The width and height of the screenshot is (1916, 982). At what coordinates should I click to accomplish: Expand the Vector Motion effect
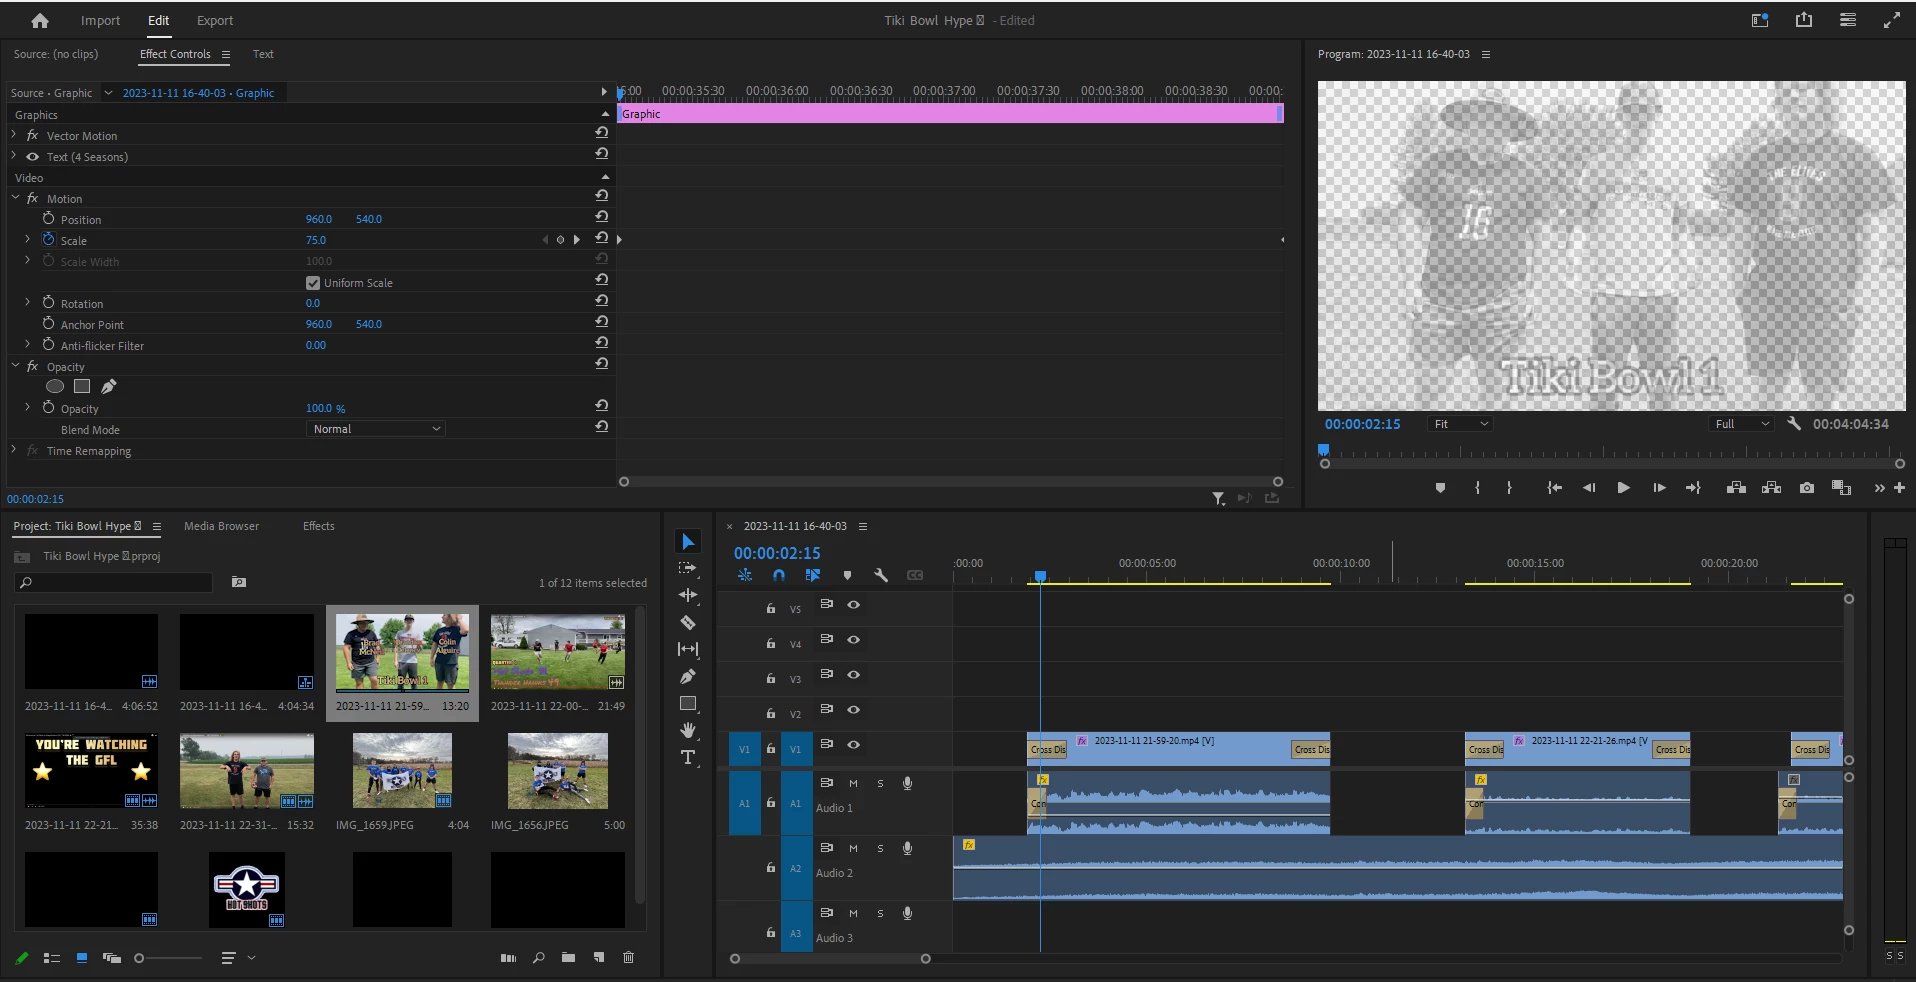click(14, 135)
